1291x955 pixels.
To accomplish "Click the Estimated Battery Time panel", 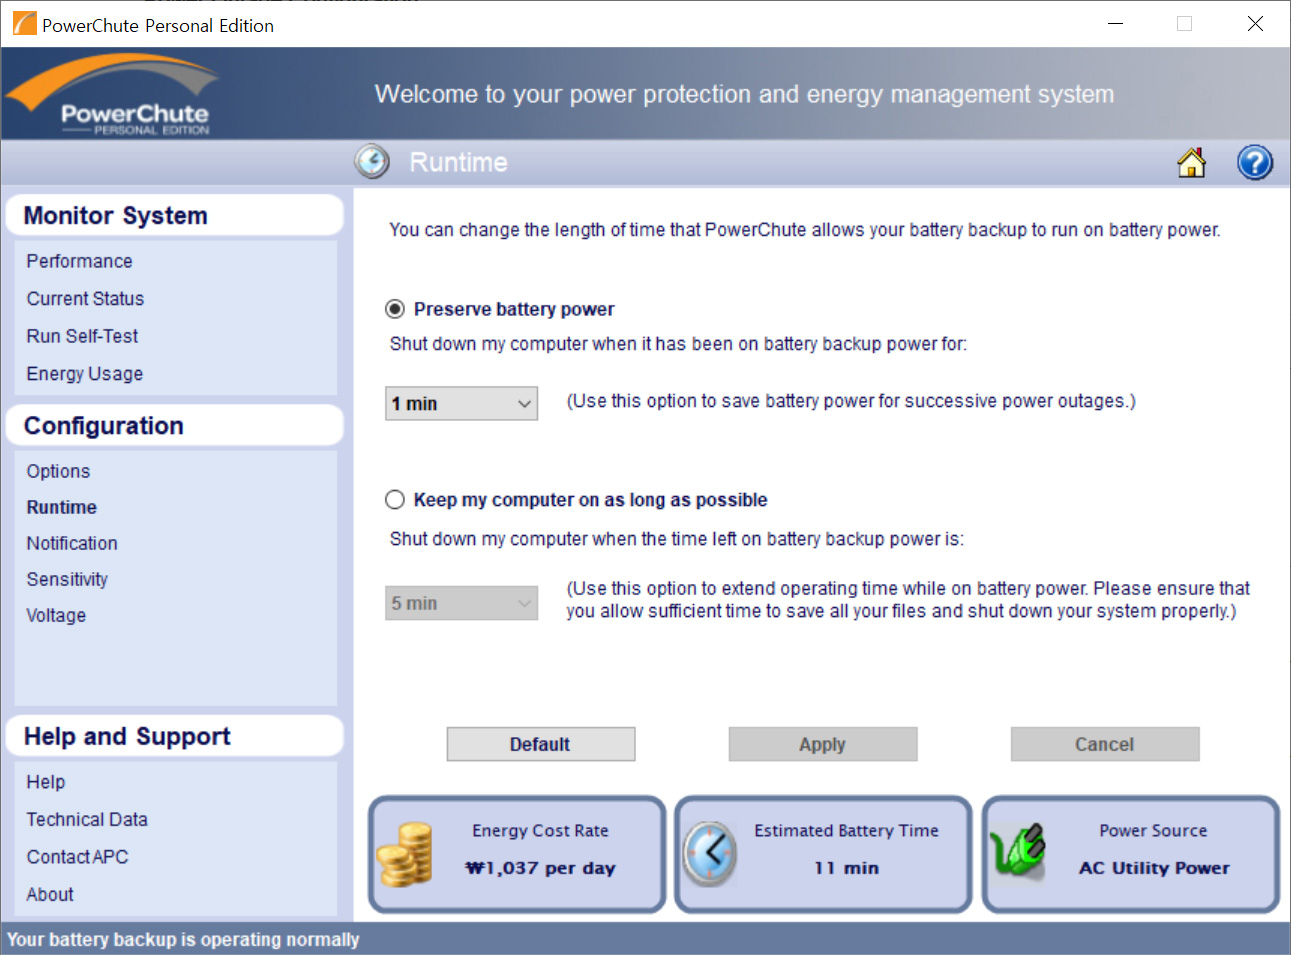I will pyautogui.click(x=824, y=854).
